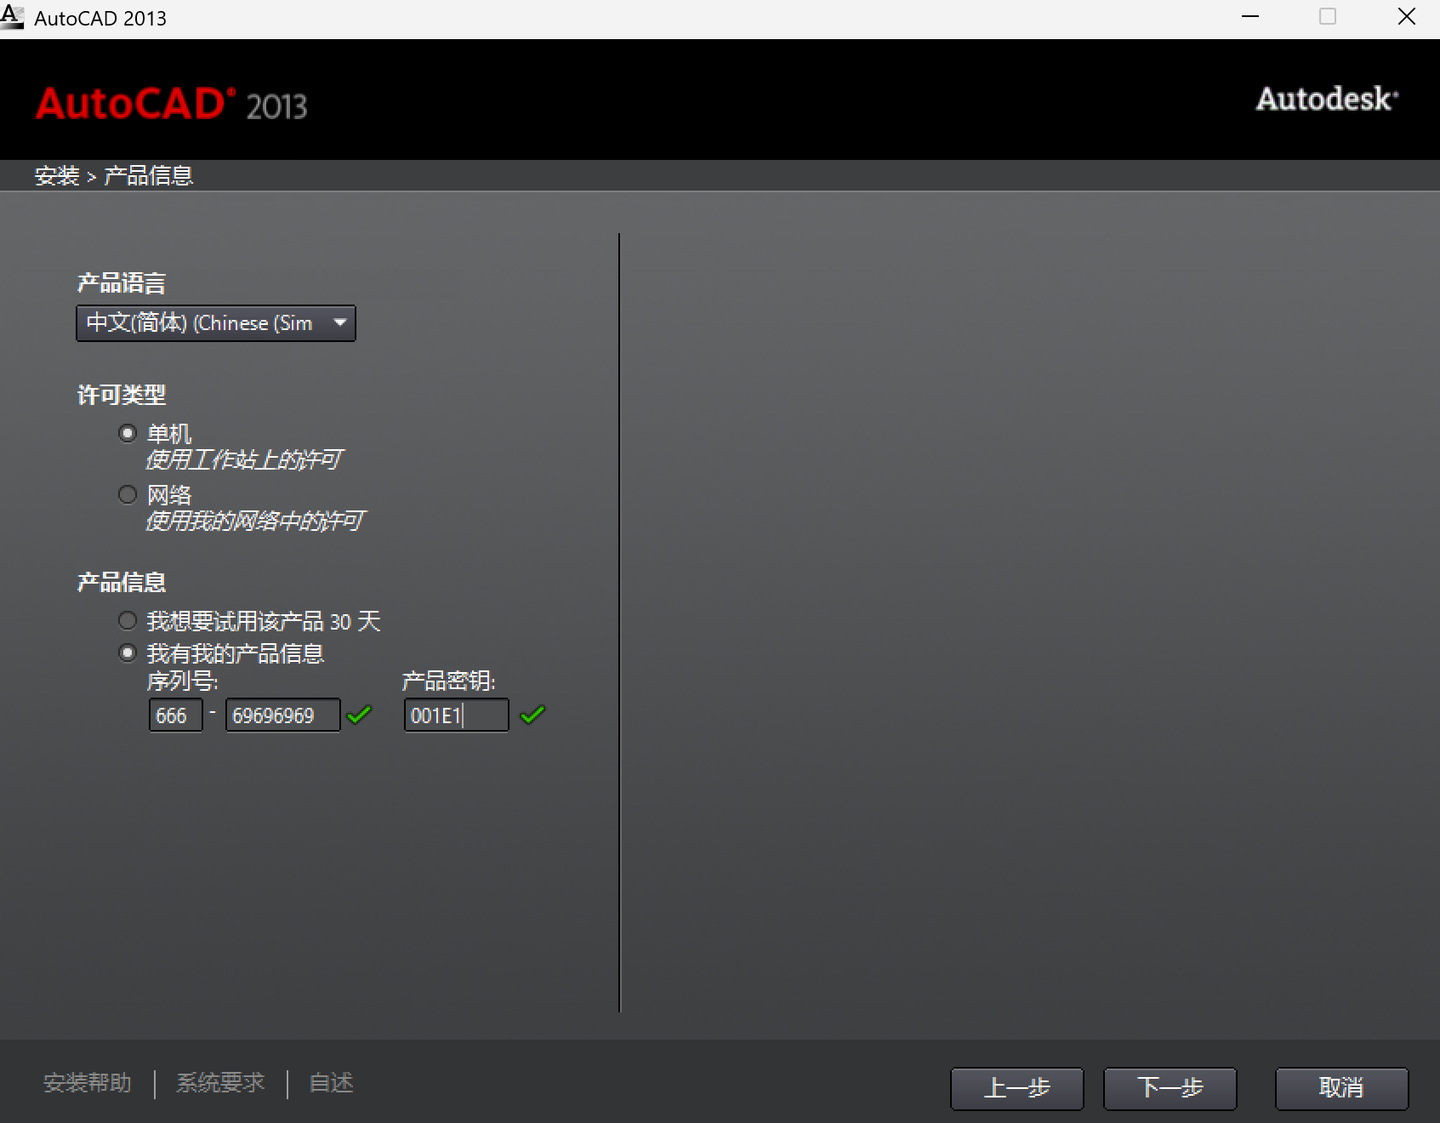
Task: Select the 单机 license type
Action: (x=128, y=432)
